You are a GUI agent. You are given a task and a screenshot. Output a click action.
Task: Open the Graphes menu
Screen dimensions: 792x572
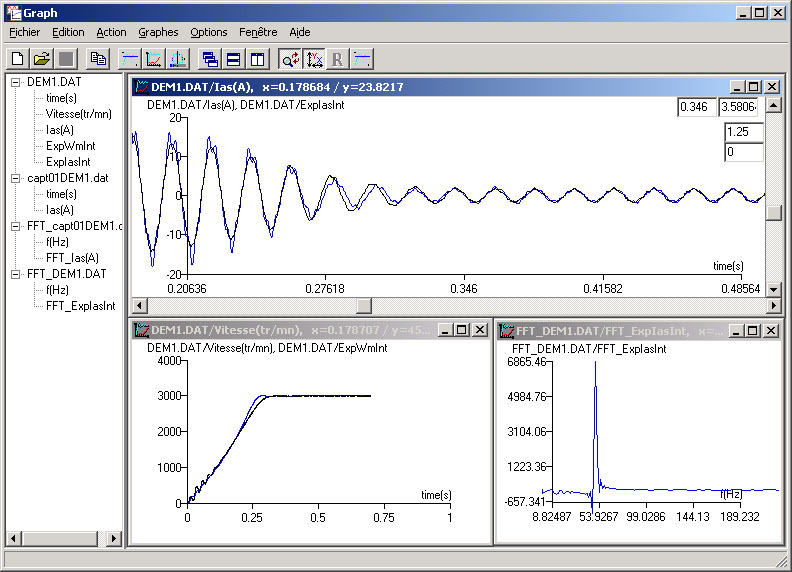(158, 32)
